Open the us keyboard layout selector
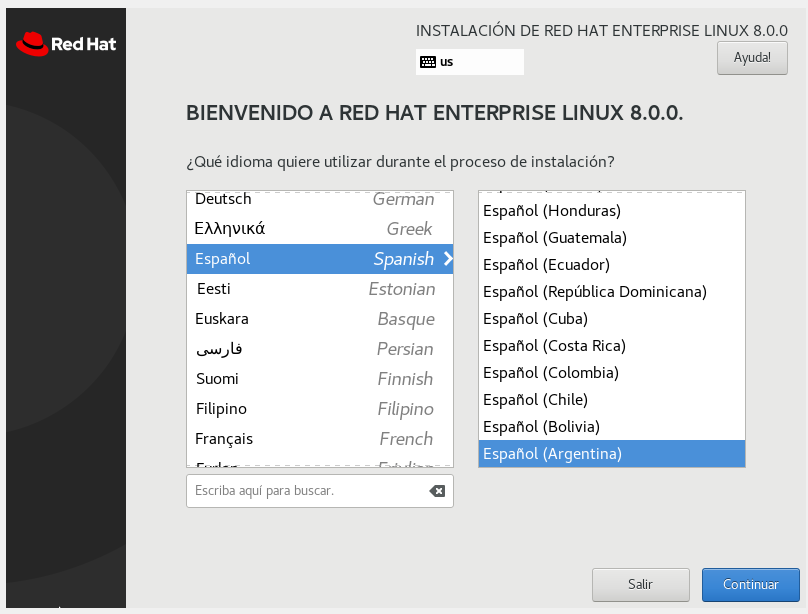The height and width of the screenshot is (614, 808). 469,62
